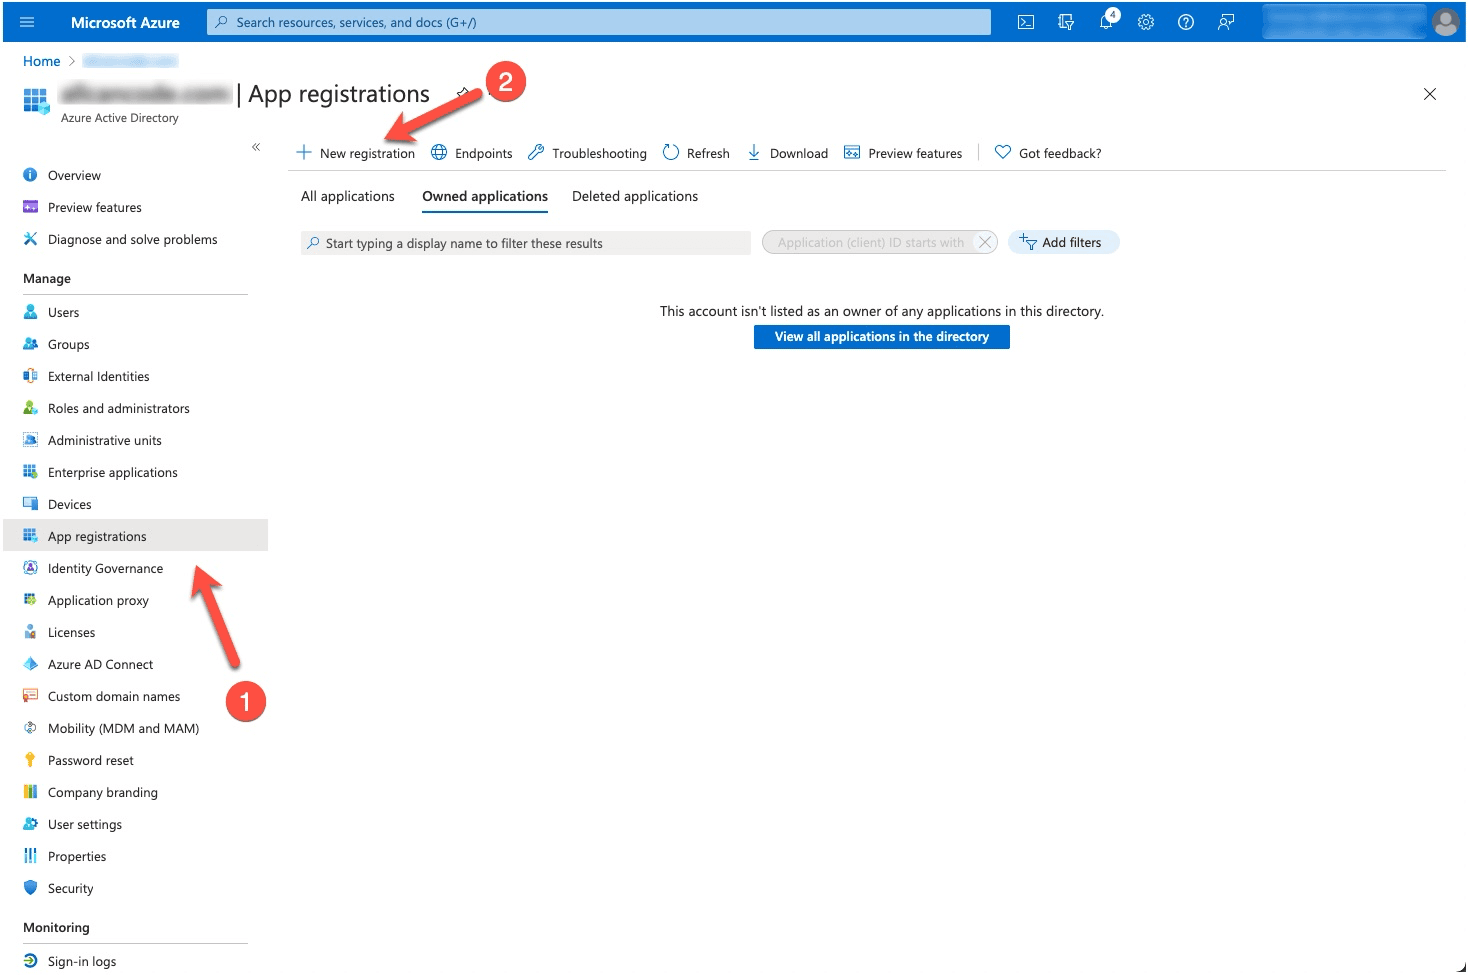Go to Home breadcrumb
This screenshot has width=1468, height=975.
[42, 61]
